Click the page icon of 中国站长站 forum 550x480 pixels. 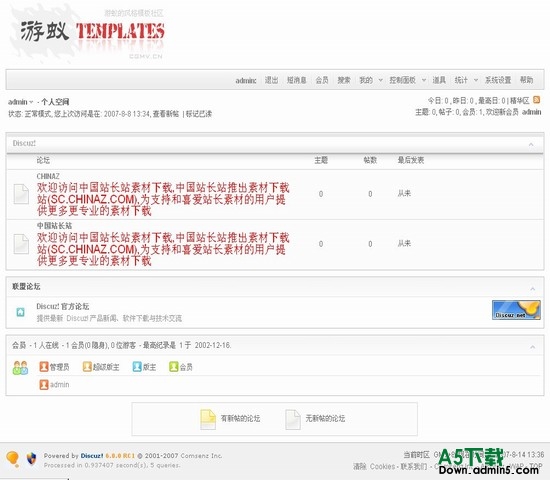(x=21, y=244)
